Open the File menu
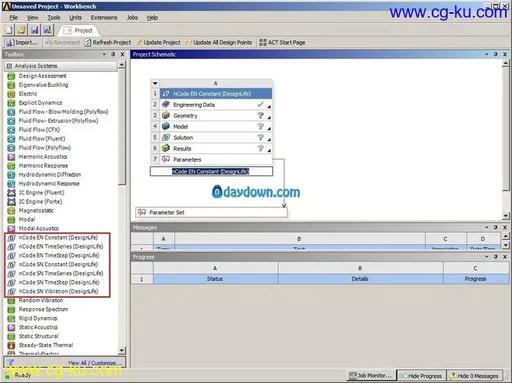This screenshot has height=383, width=512. tap(14, 18)
